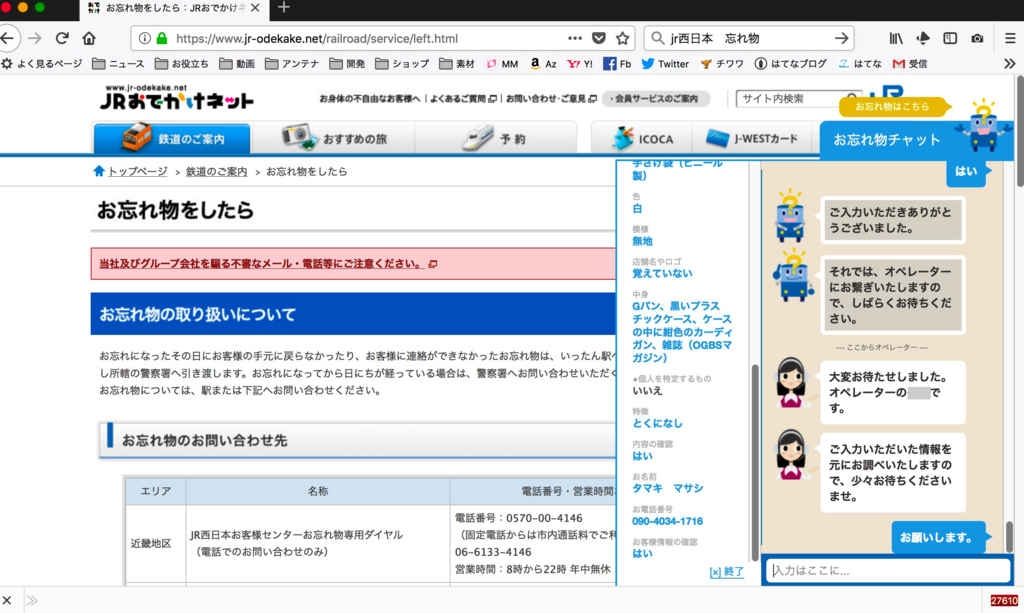Go back with the browser back arrow
The height and width of the screenshot is (613, 1024).
(7, 39)
